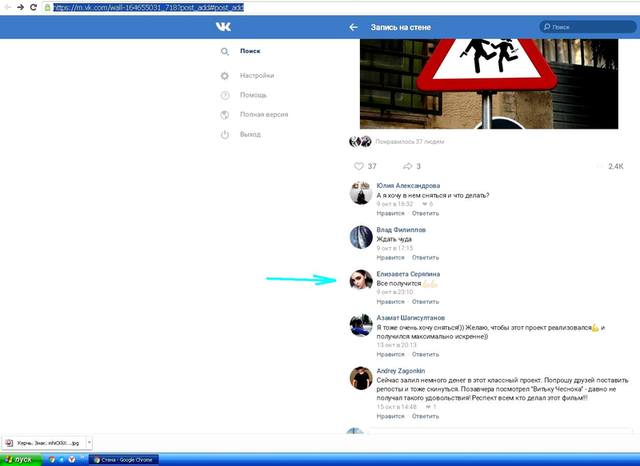Click Нравится under Юлия Александрова's comment
Screen dimensions: 640x466
(390, 213)
